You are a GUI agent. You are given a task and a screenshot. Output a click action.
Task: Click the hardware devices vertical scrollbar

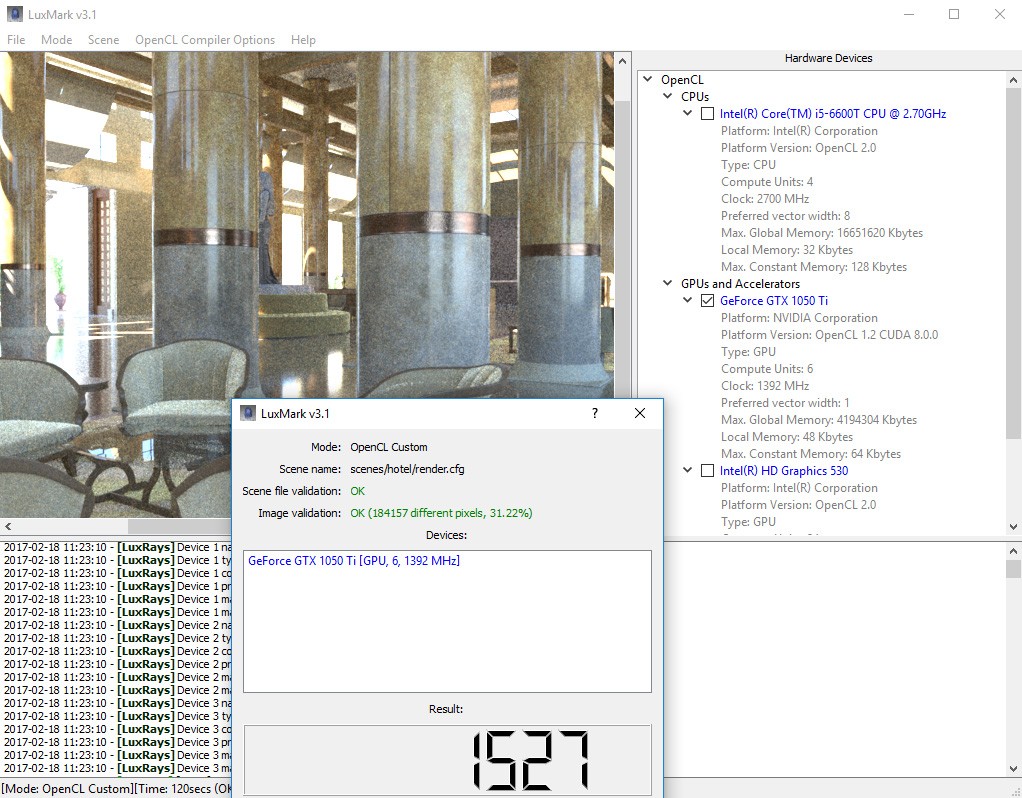[x=1013, y=260]
